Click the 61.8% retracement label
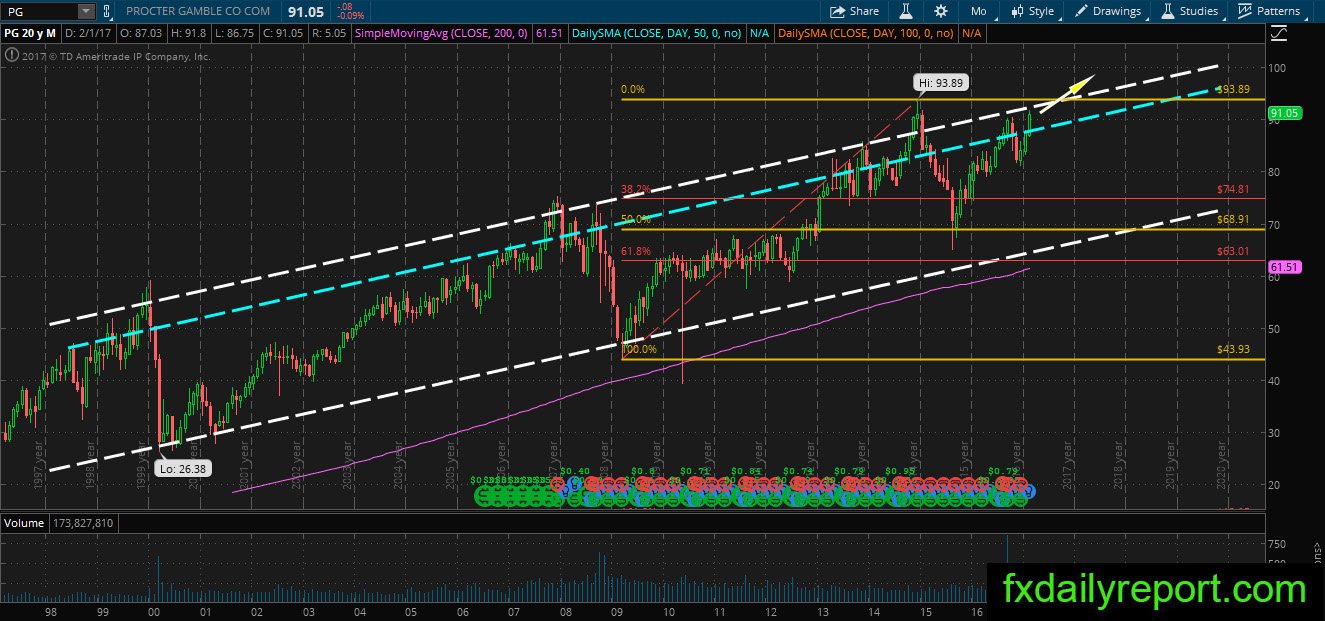The width and height of the screenshot is (1325, 621). pos(636,251)
